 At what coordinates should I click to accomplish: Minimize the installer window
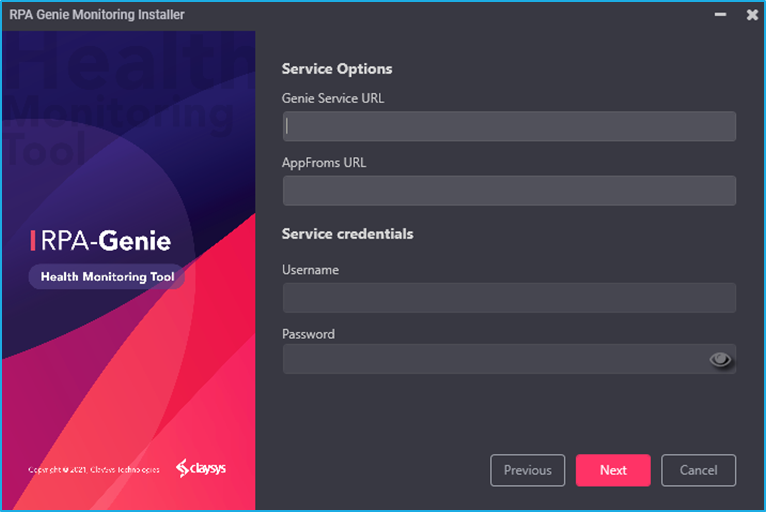719,15
